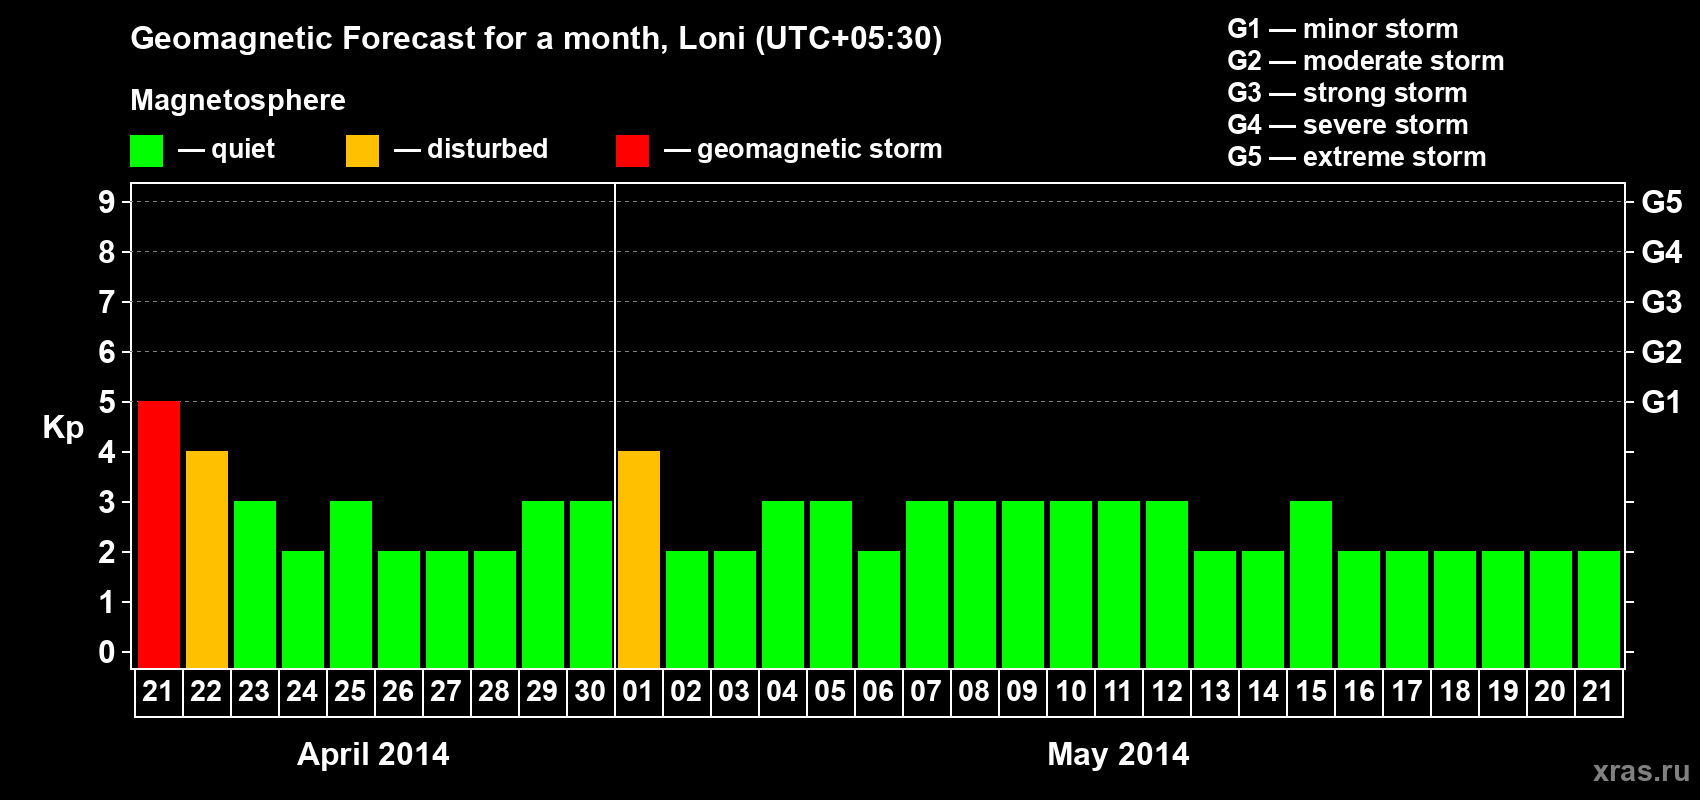Click date label 05 on the axis
The image size is (1700, 800).
coord(830,691)
